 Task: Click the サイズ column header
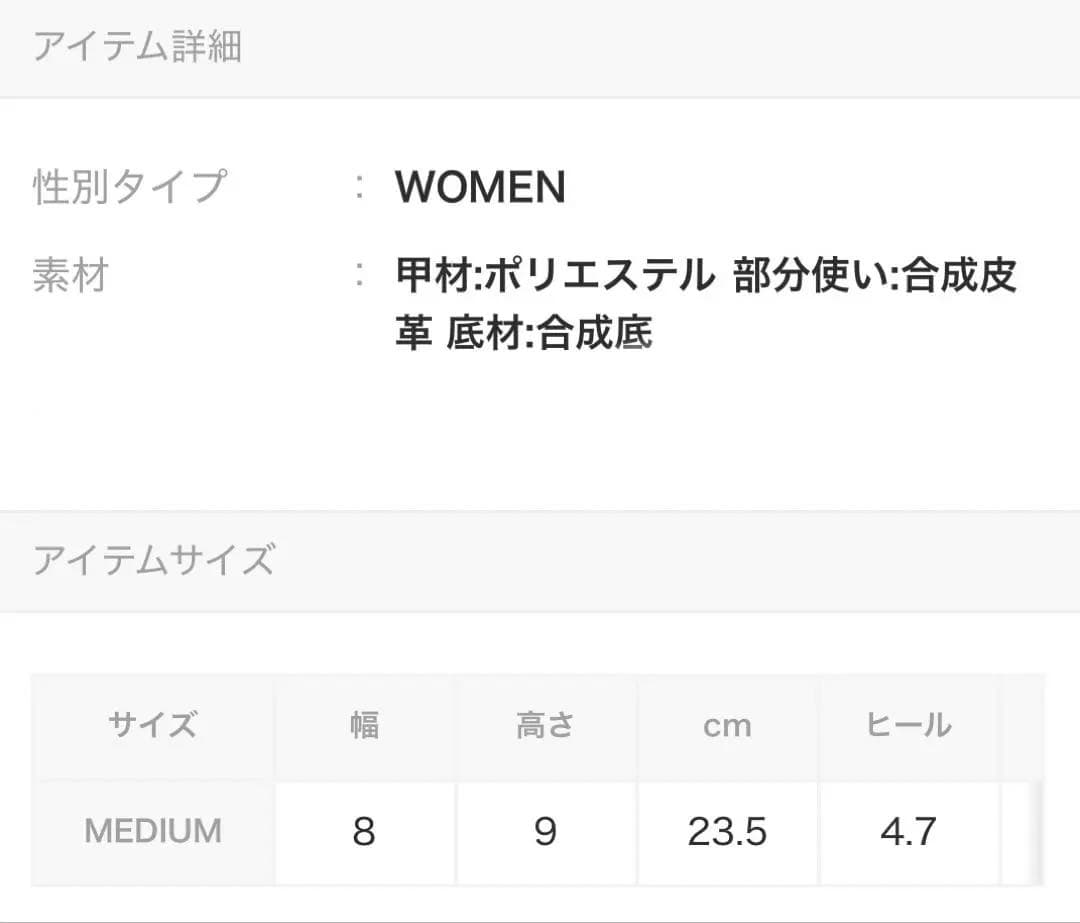click(153, 725)
